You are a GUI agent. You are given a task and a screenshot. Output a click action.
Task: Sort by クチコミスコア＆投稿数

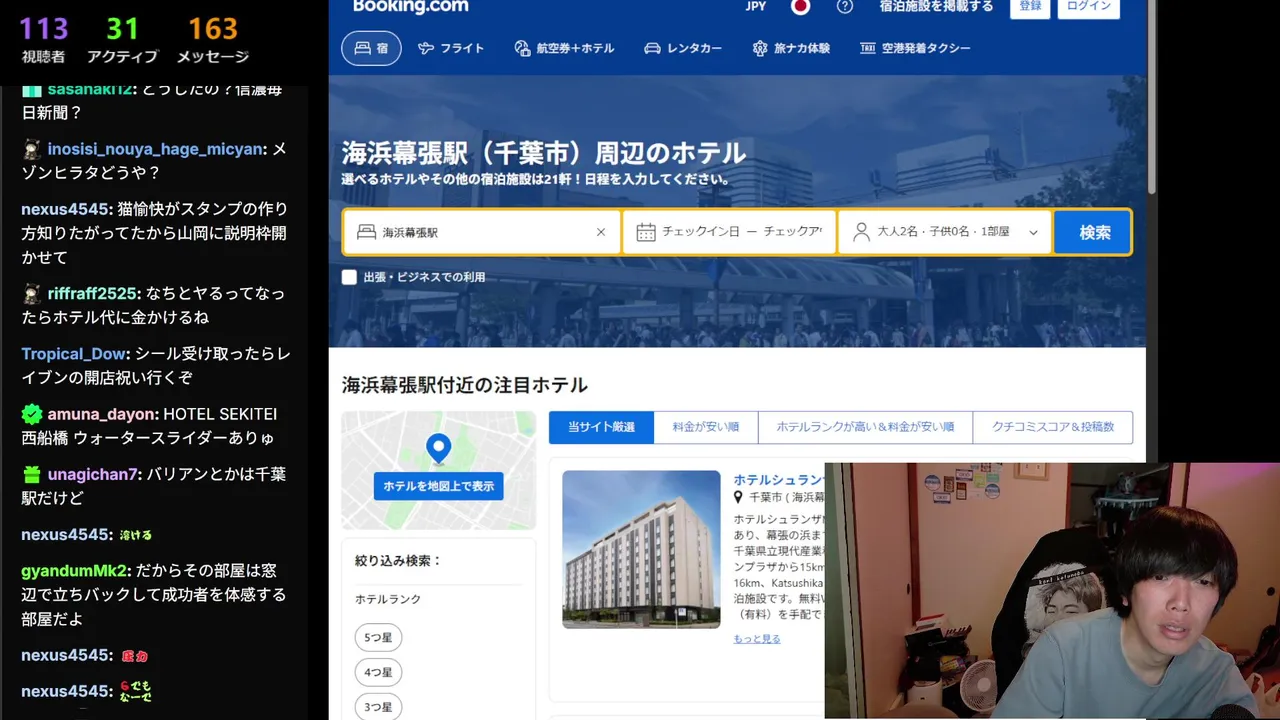click(1052, 427)
